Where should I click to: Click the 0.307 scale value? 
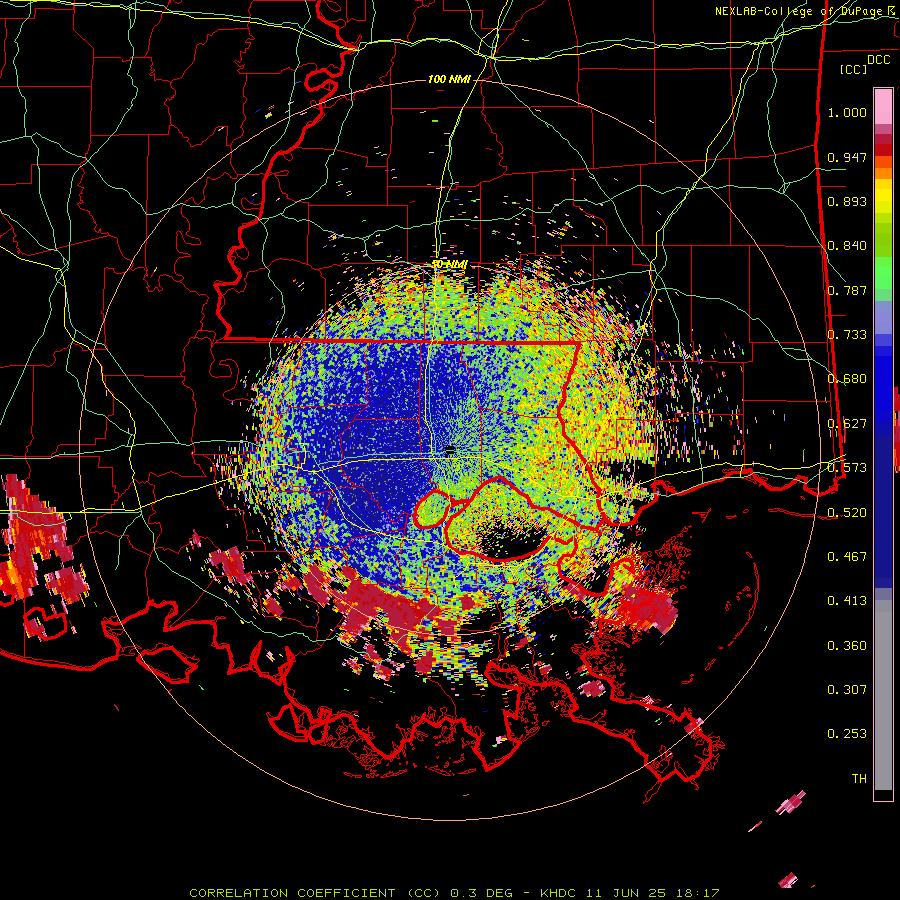click(x=847, y=689)
